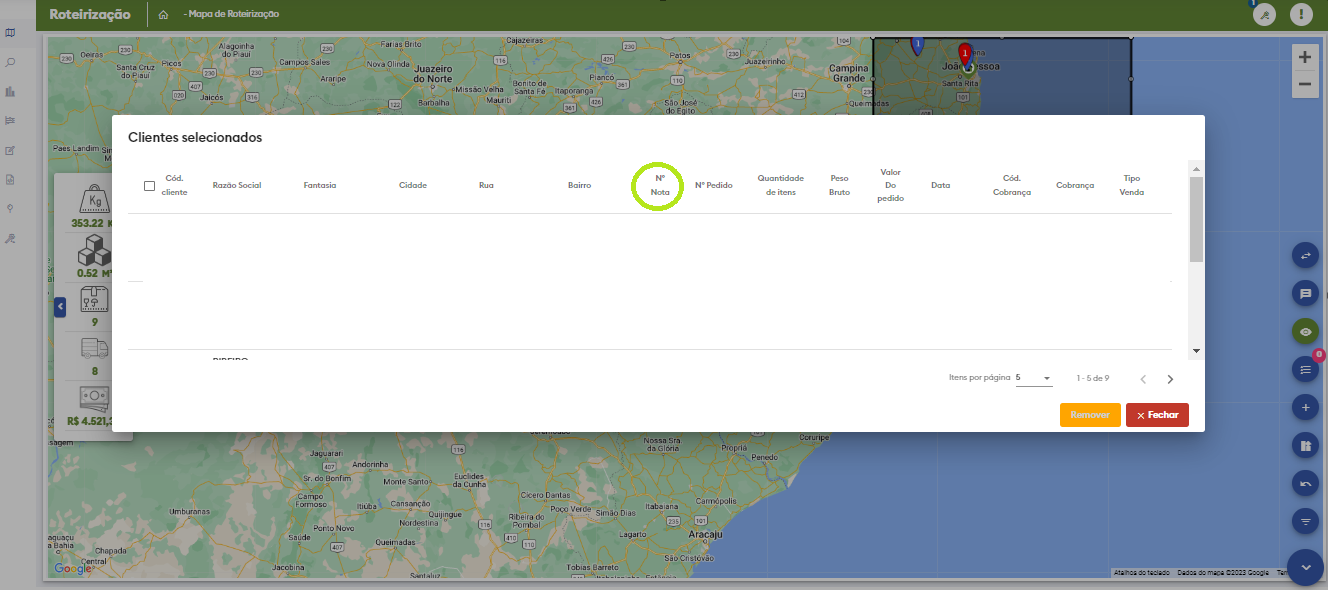
Task: Click the orange Remover button
Action: 1090,415
